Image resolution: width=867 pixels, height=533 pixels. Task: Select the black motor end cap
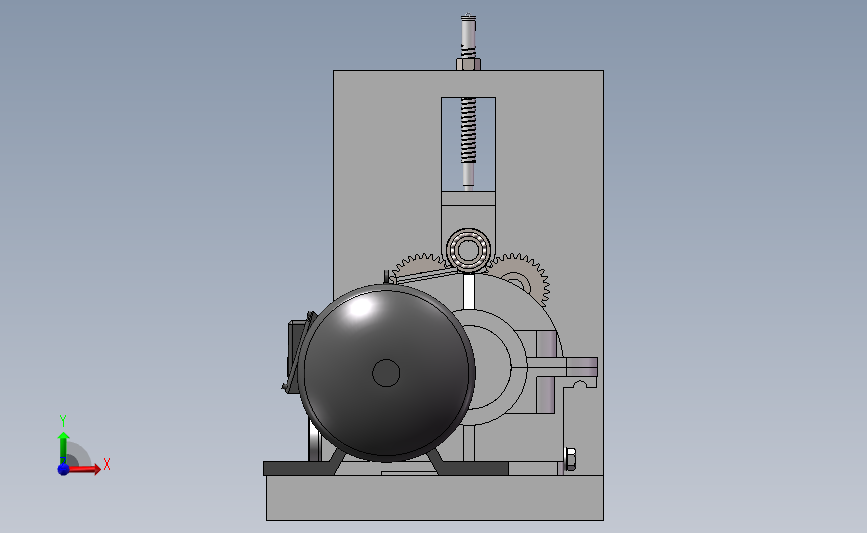[386, 373]
